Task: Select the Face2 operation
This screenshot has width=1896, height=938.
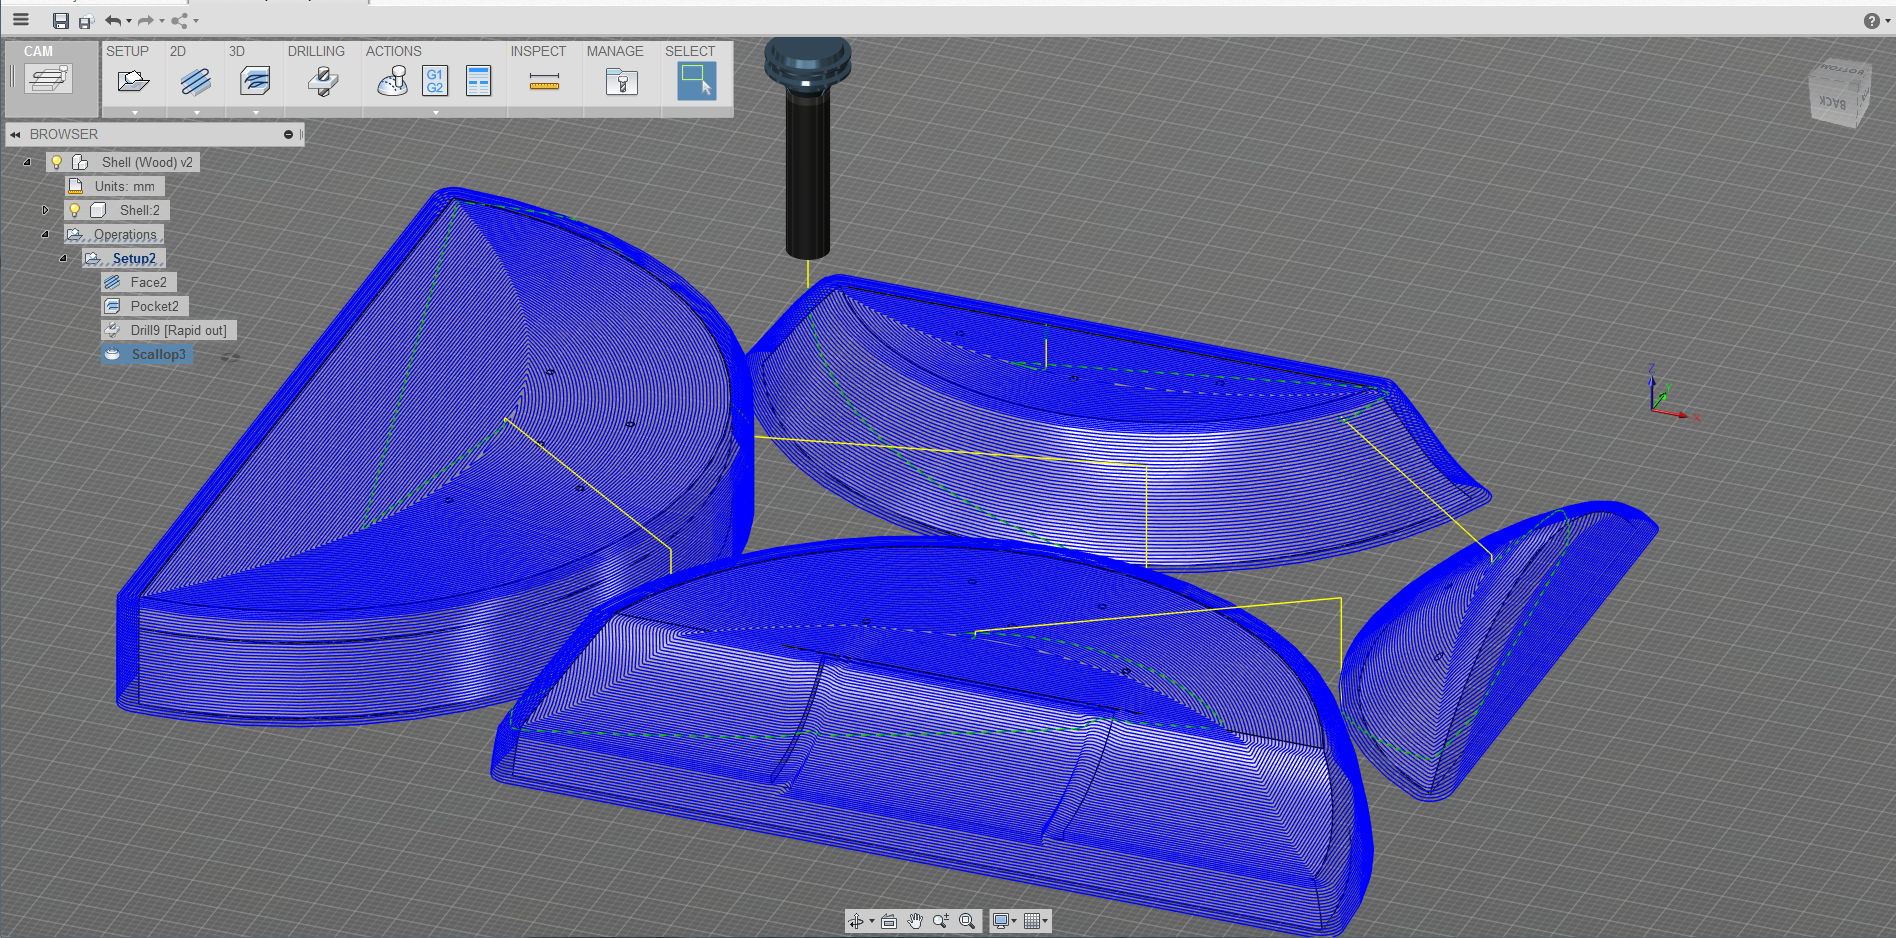Action: pos(139,282)
